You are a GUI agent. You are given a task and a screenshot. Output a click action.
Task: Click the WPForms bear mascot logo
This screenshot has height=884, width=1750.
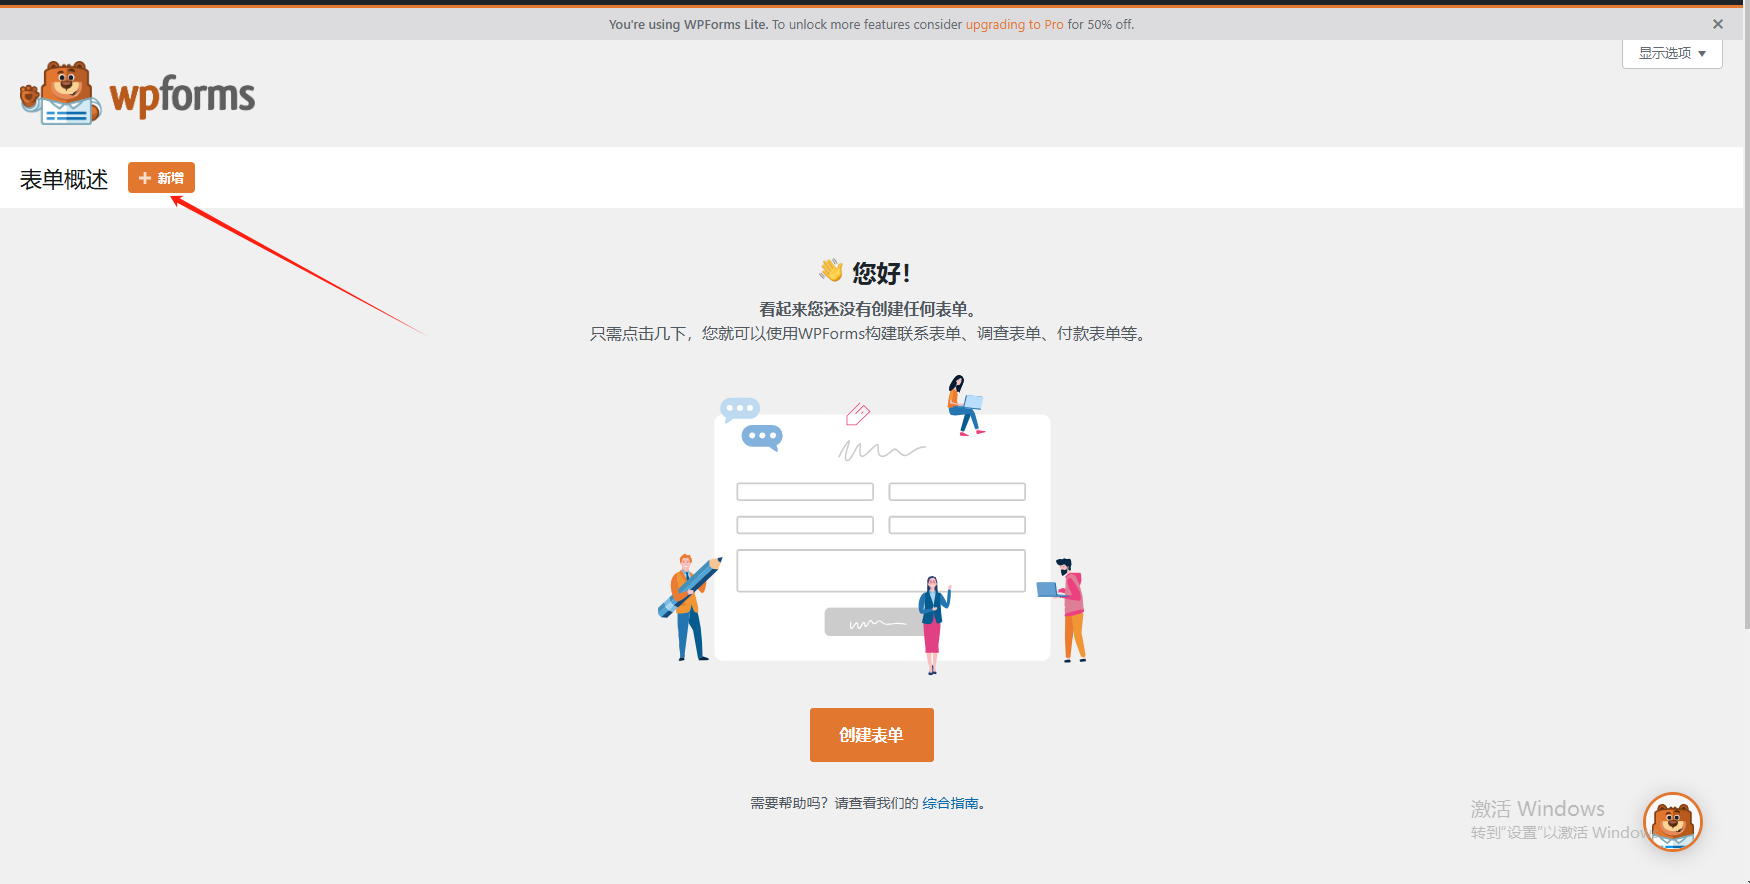[61, 93]
